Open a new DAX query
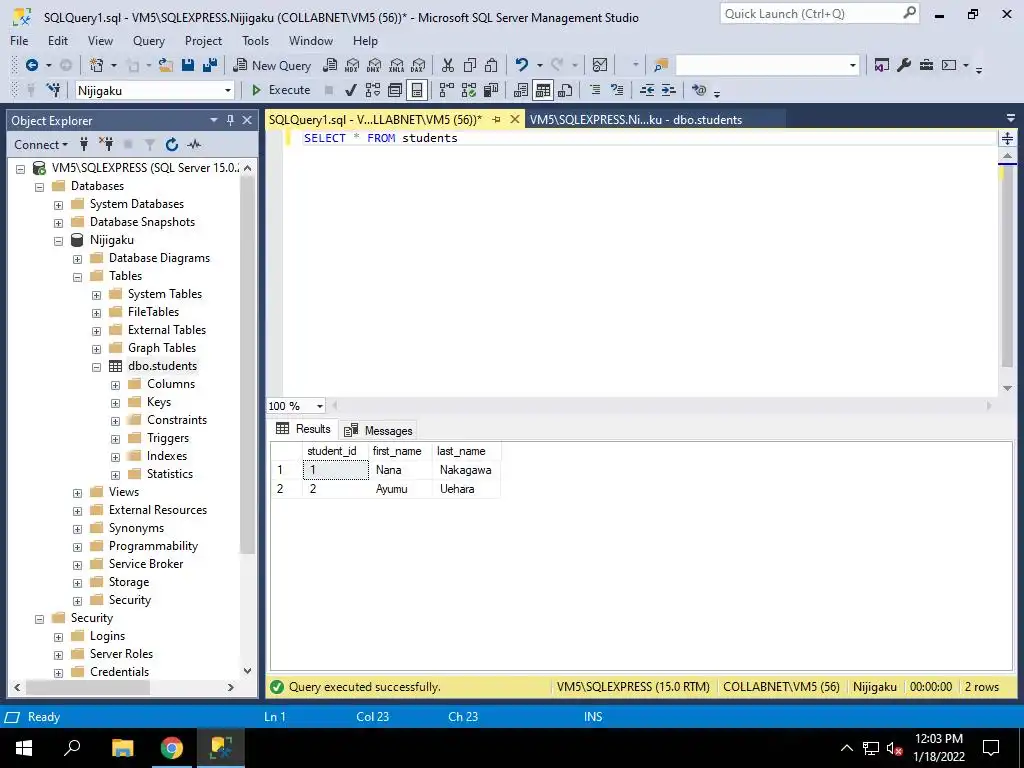Viewport: 1024px width, 768px height. 418,65
